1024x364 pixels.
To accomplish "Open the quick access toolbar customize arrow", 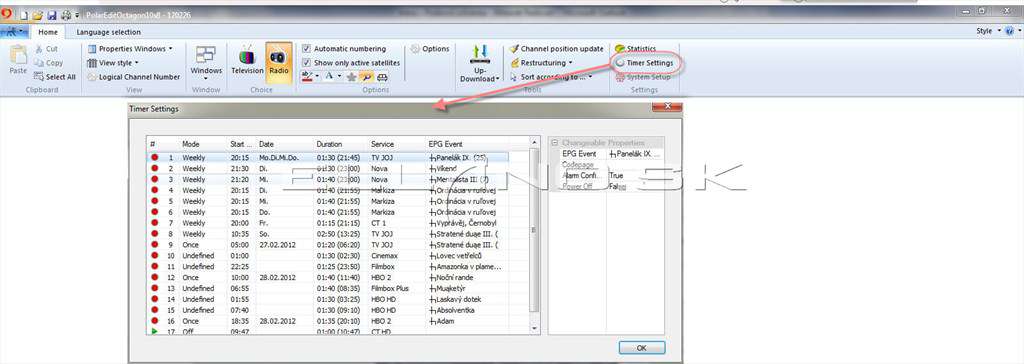I will click(x=77, y=15).
